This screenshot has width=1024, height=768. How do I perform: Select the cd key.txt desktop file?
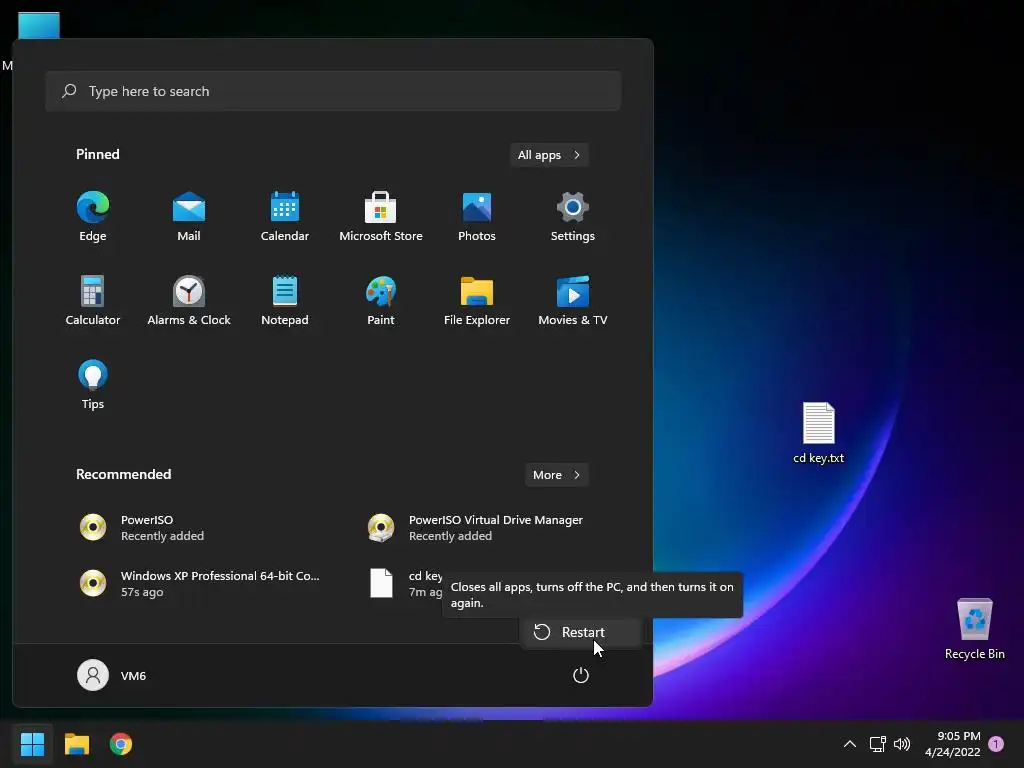click(818, 433)
